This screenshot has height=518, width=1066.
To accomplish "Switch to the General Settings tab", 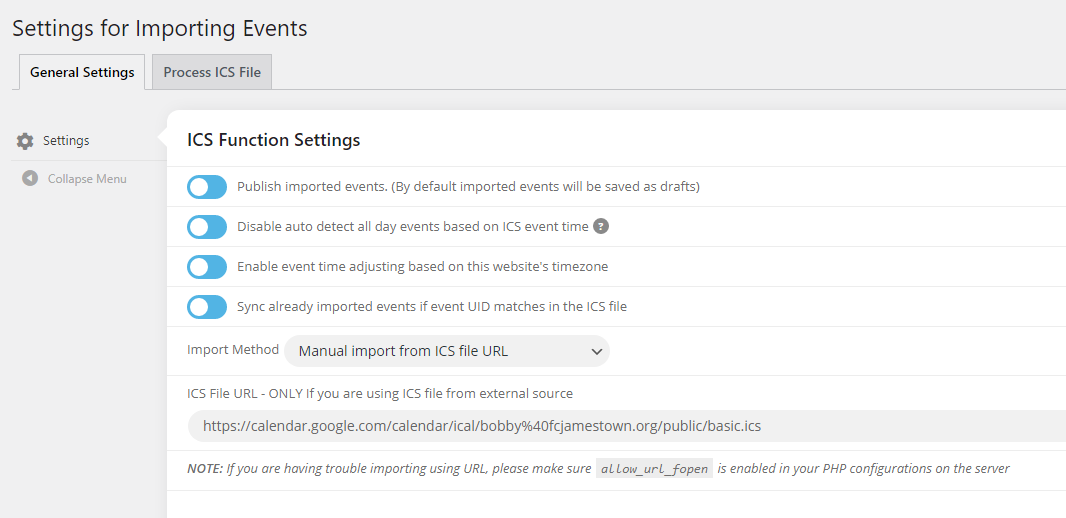I will pos(82,72).
